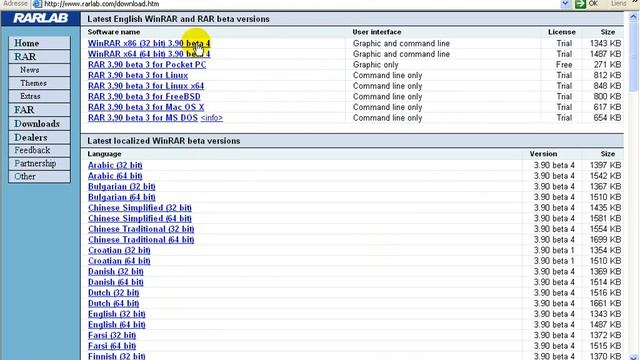The height and width of the screenshot is (360, 640).
Task: Download Farsi (64 bit) version
Action: [112, 346]
